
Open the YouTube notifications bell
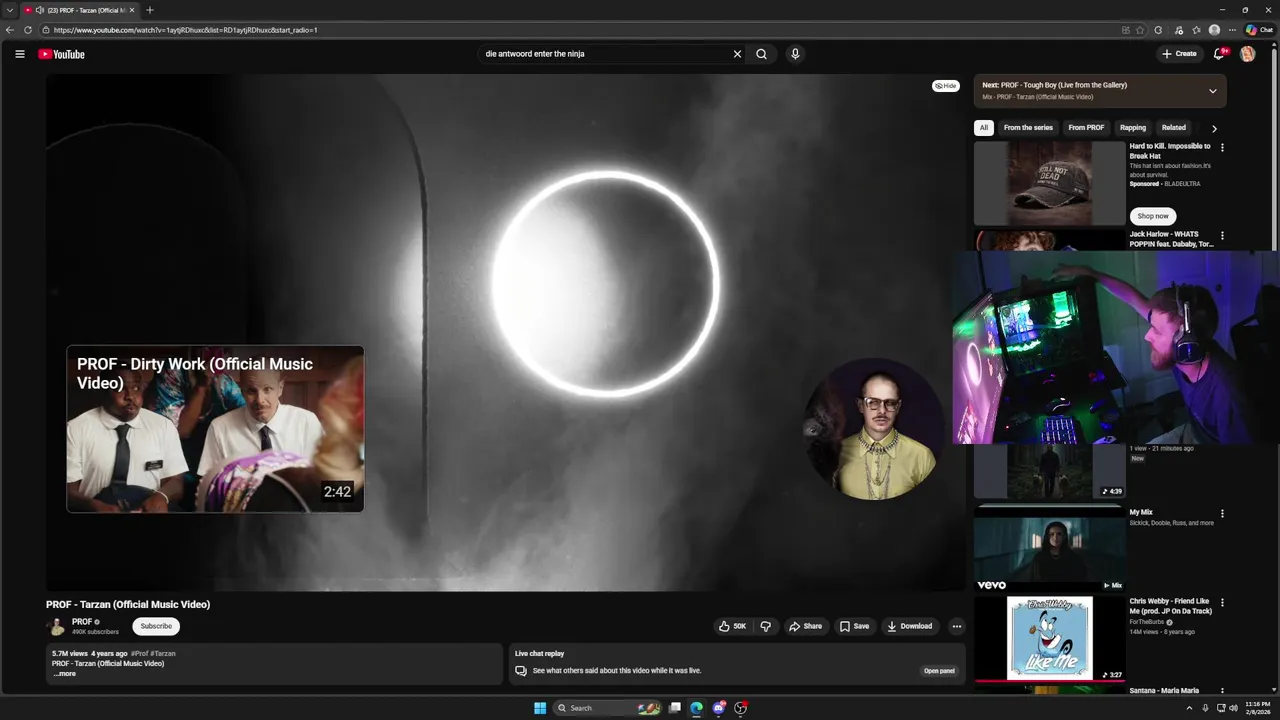pyautogui.click(x=1219, y=54)
